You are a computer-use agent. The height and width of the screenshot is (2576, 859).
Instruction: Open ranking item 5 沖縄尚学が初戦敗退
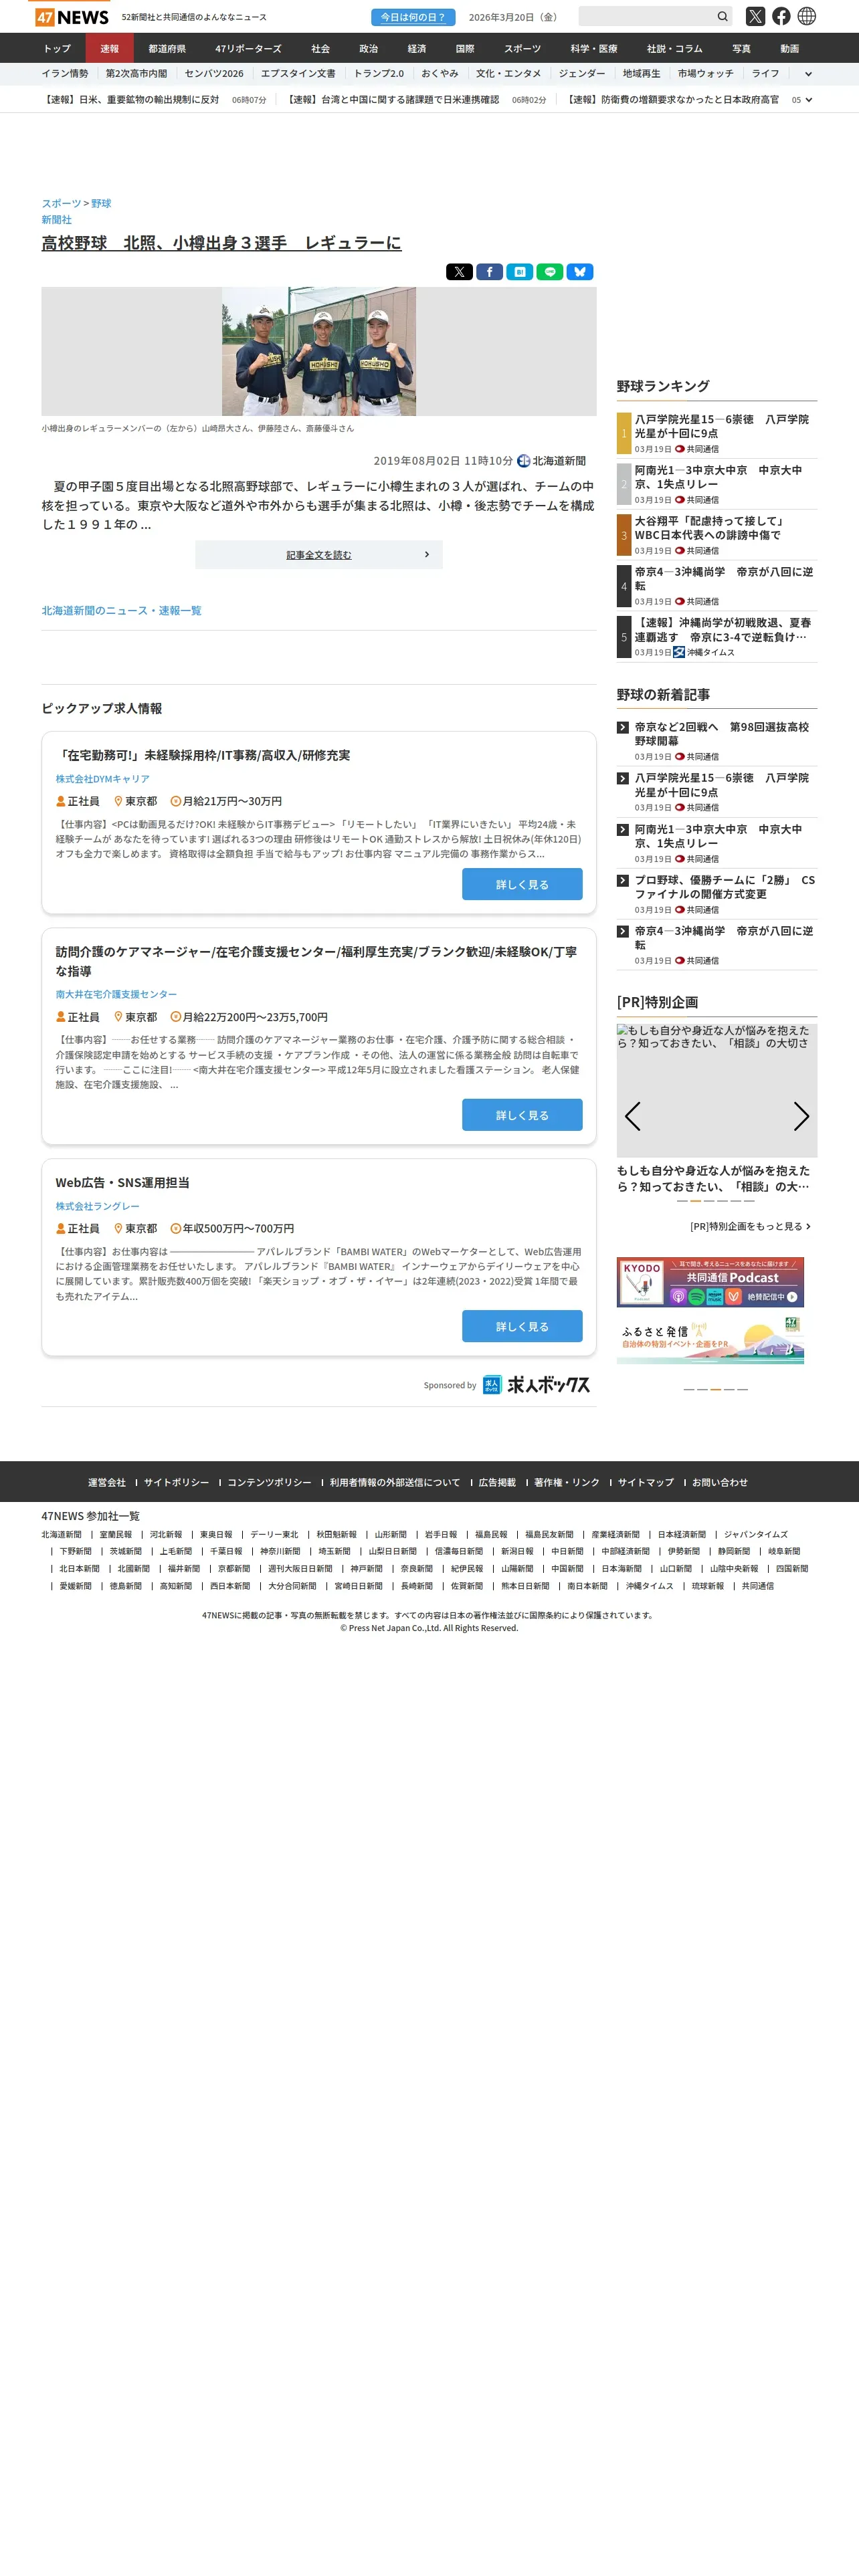pyautogui.click(x=724, y=630)
